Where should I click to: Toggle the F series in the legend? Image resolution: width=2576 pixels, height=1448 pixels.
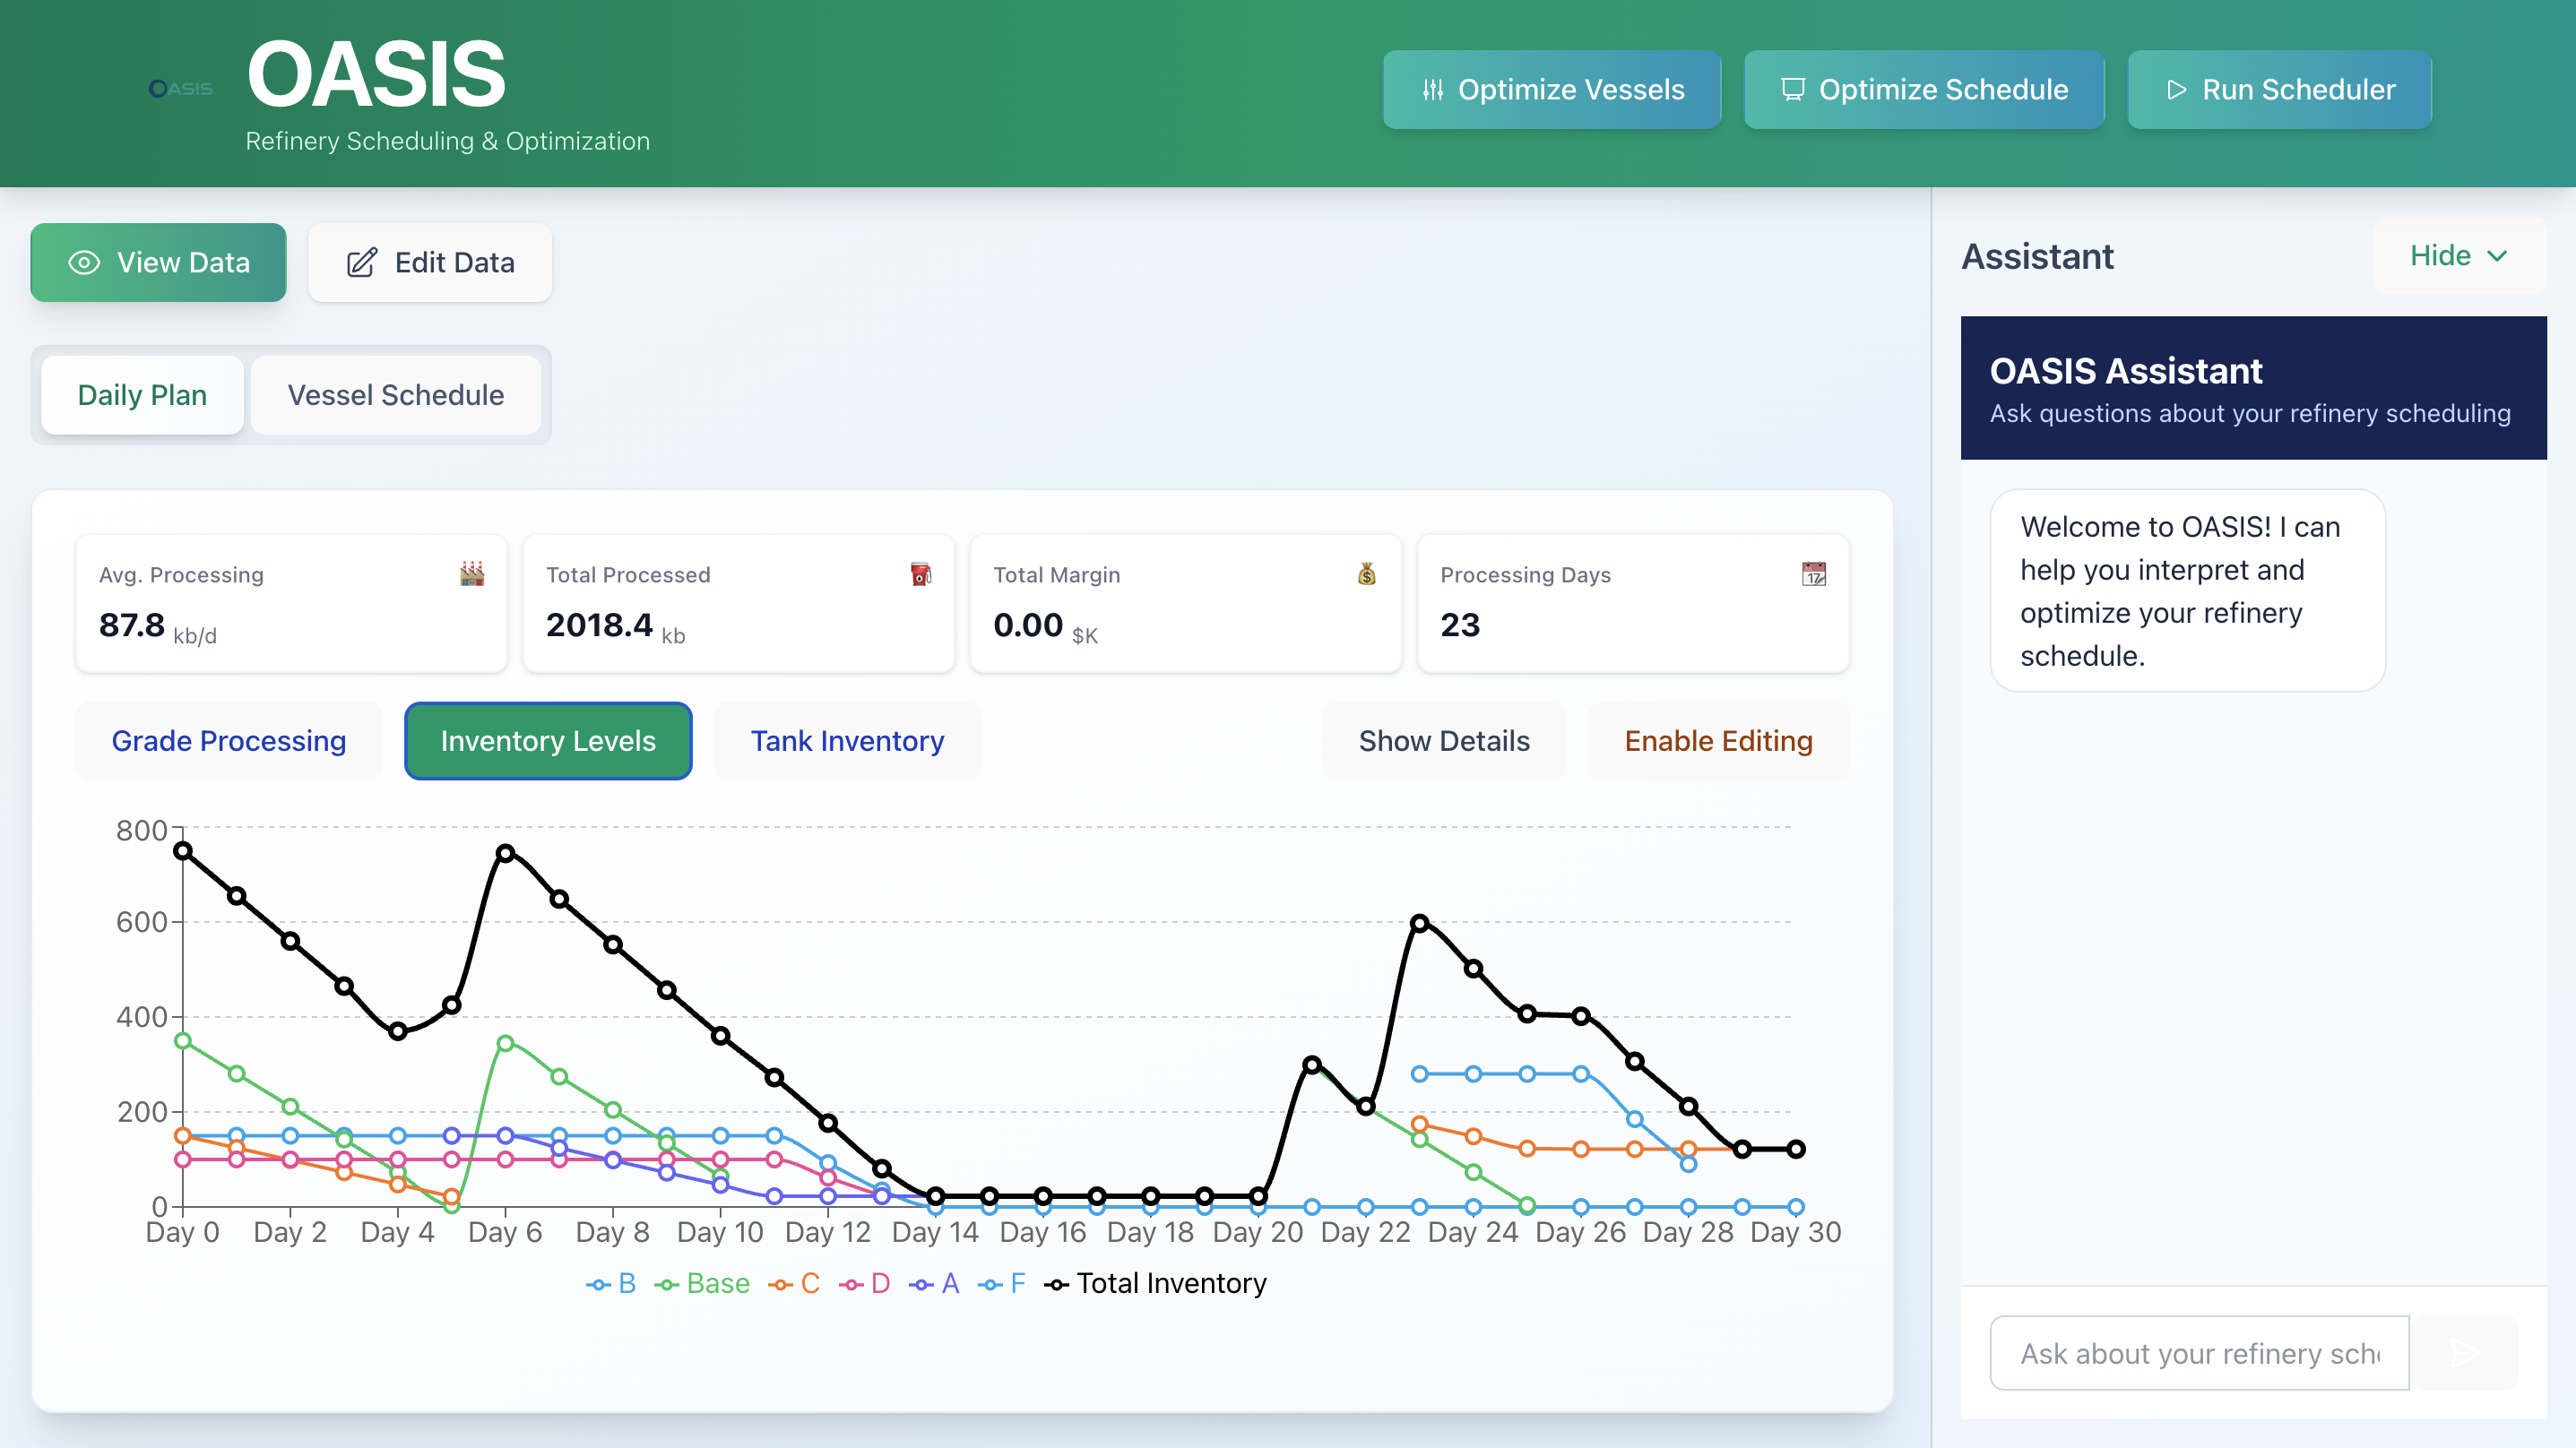click(x=1002, y=1283)
